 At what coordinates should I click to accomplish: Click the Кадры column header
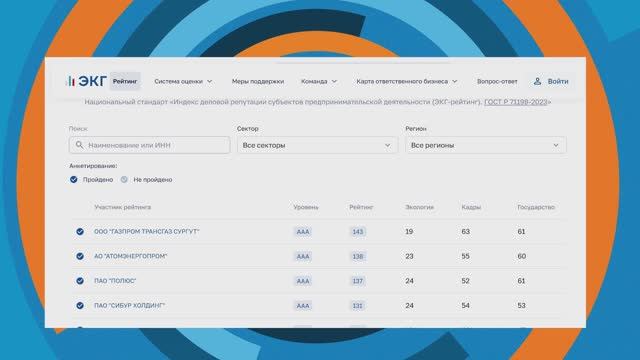471,207
